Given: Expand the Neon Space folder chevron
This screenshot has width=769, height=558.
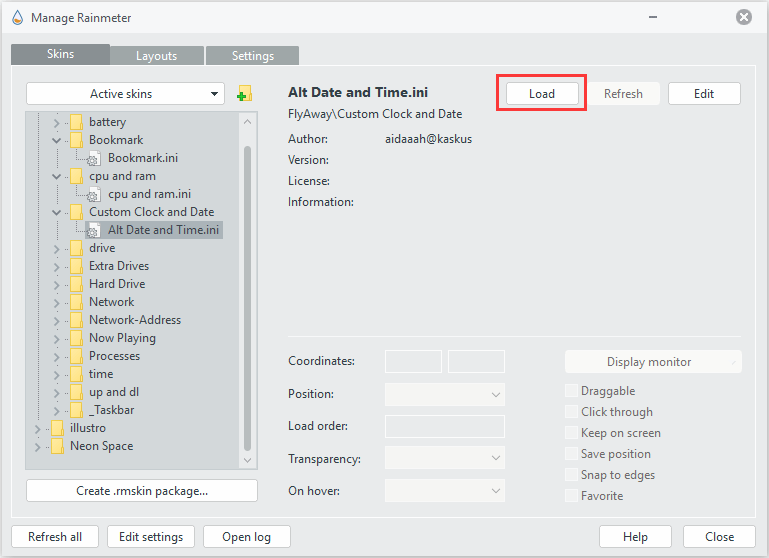Looking at the screenshot, I should tap(37, 447).
